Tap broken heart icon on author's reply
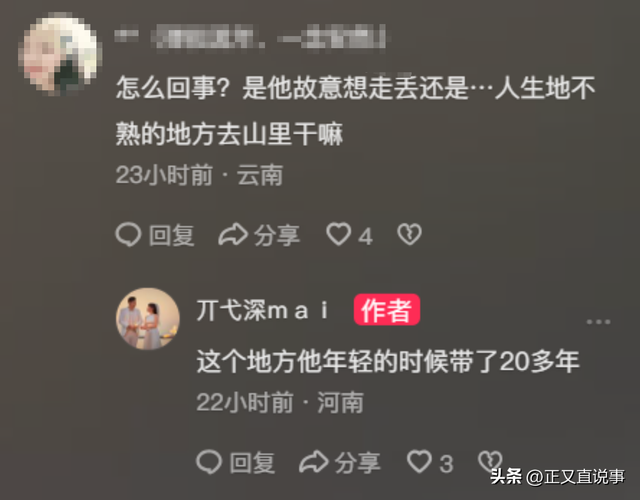The height and width of the screenshot is (500, 640). click(490, 462)
